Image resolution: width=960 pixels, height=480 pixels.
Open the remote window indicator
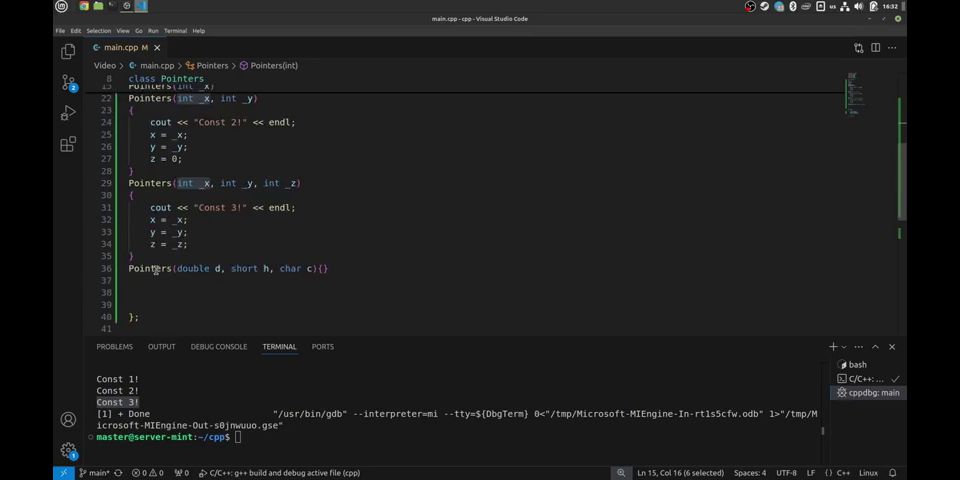pos(63,473)
